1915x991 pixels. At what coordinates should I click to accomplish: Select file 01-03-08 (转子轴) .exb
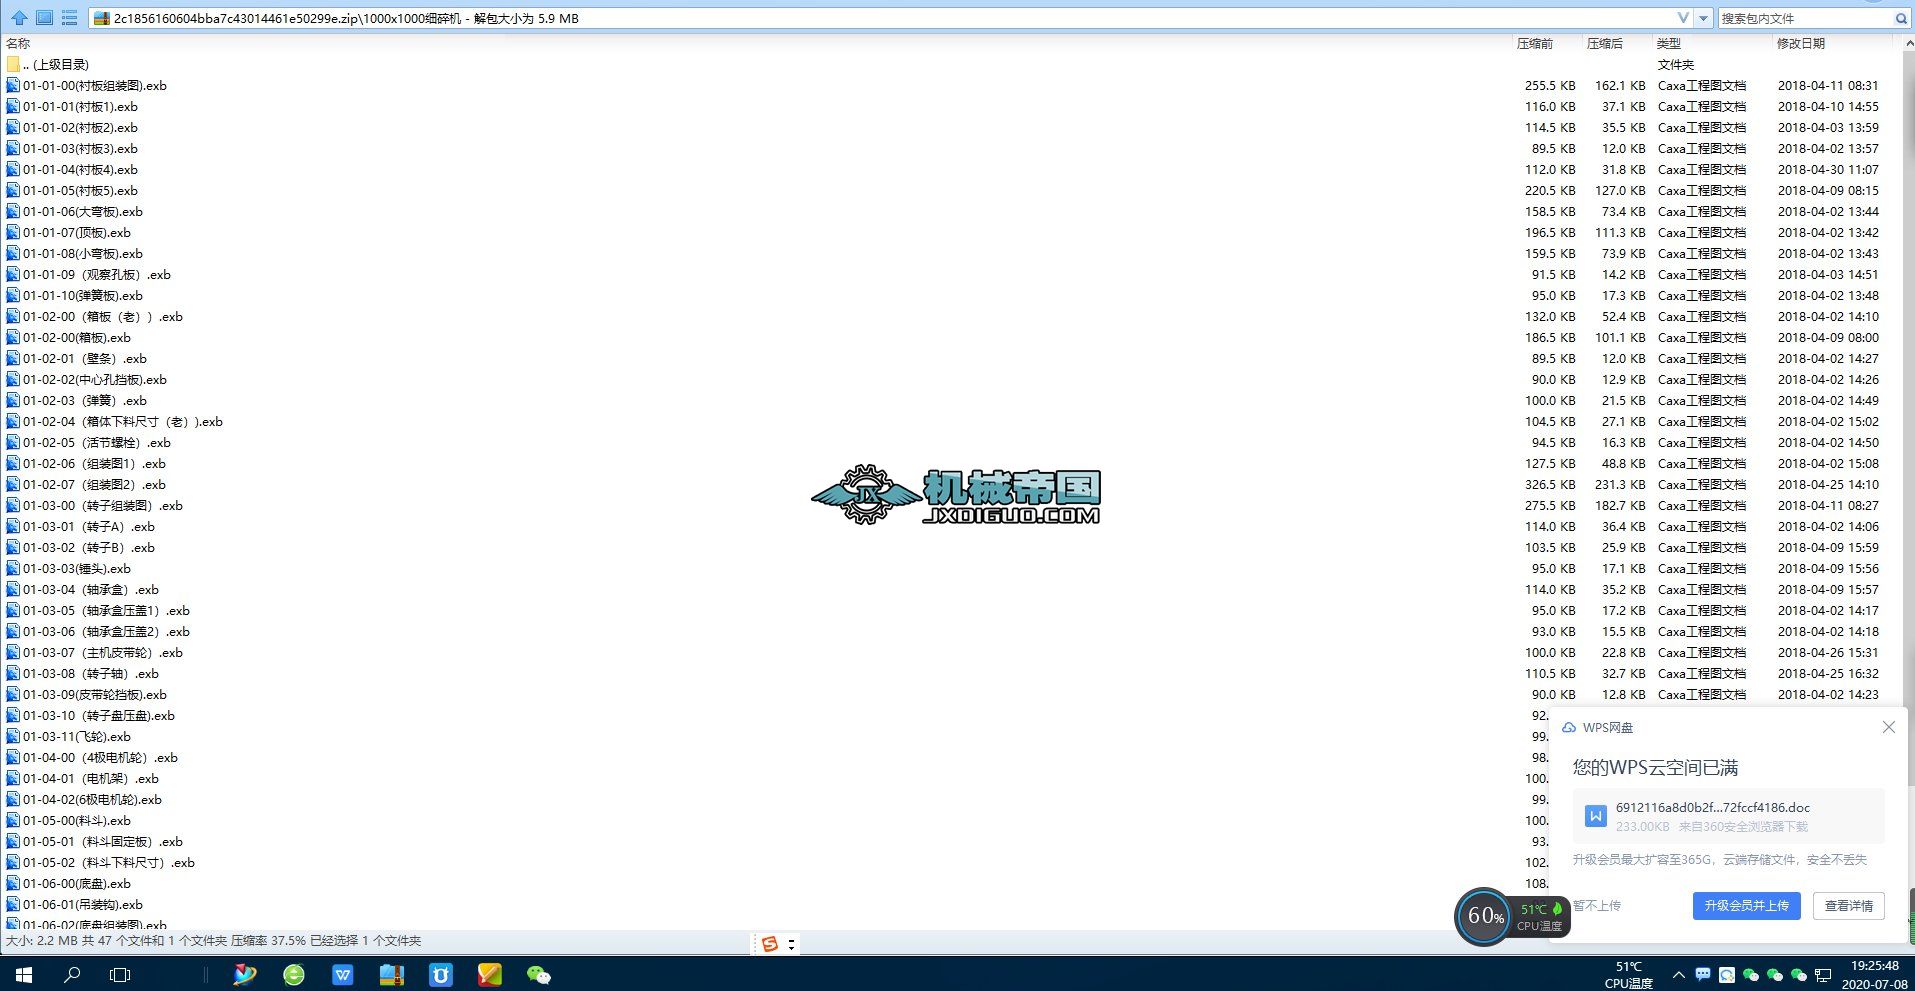[x=91, y=673]
